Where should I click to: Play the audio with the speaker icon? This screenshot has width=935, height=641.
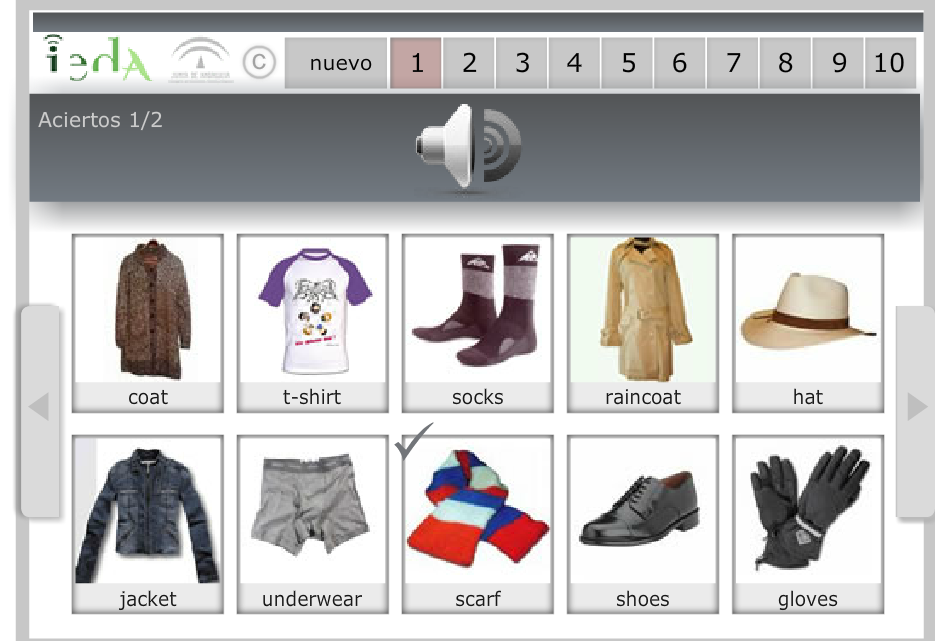pyautogui.click(x=468, y=146)
